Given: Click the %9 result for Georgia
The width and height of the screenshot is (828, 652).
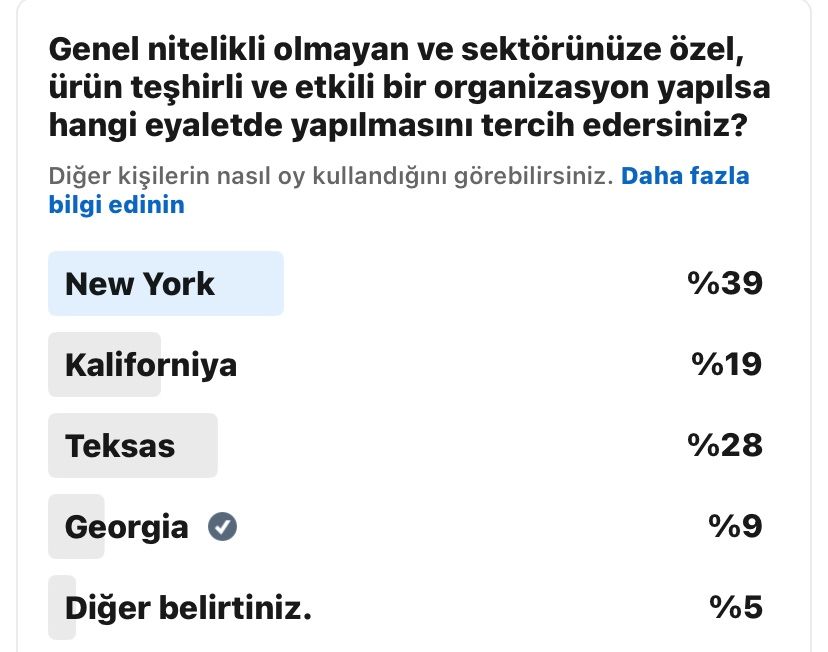Looking at the screenshot, I should click(737, 527).
